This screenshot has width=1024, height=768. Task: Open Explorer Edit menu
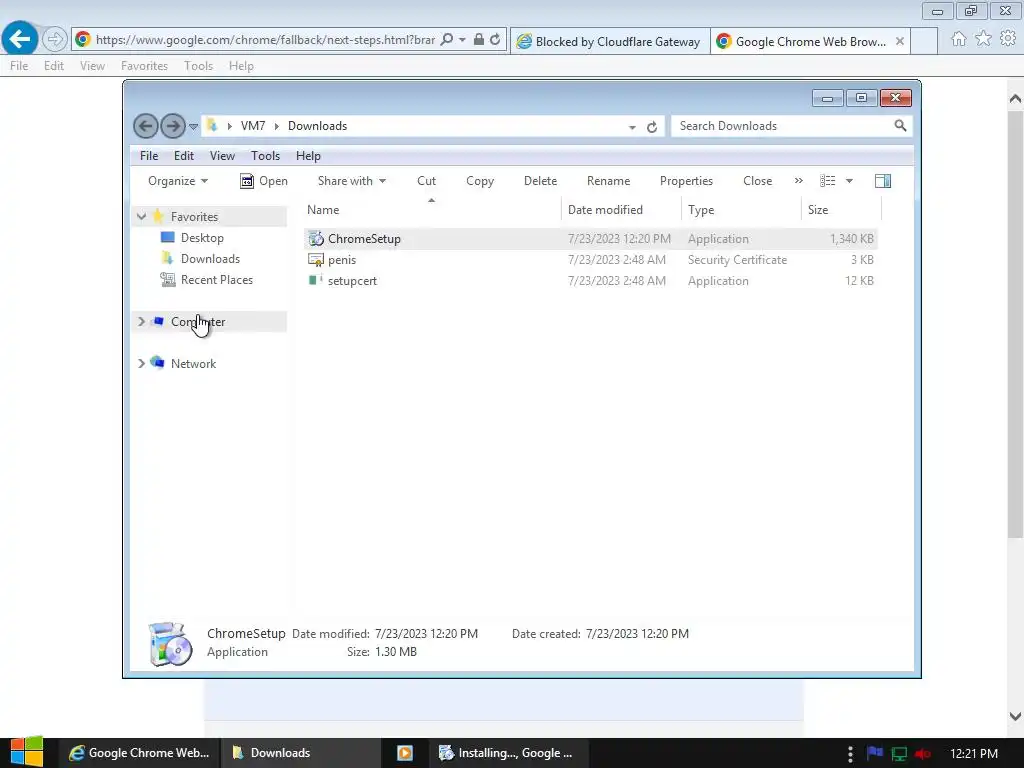tap(184, 155)
